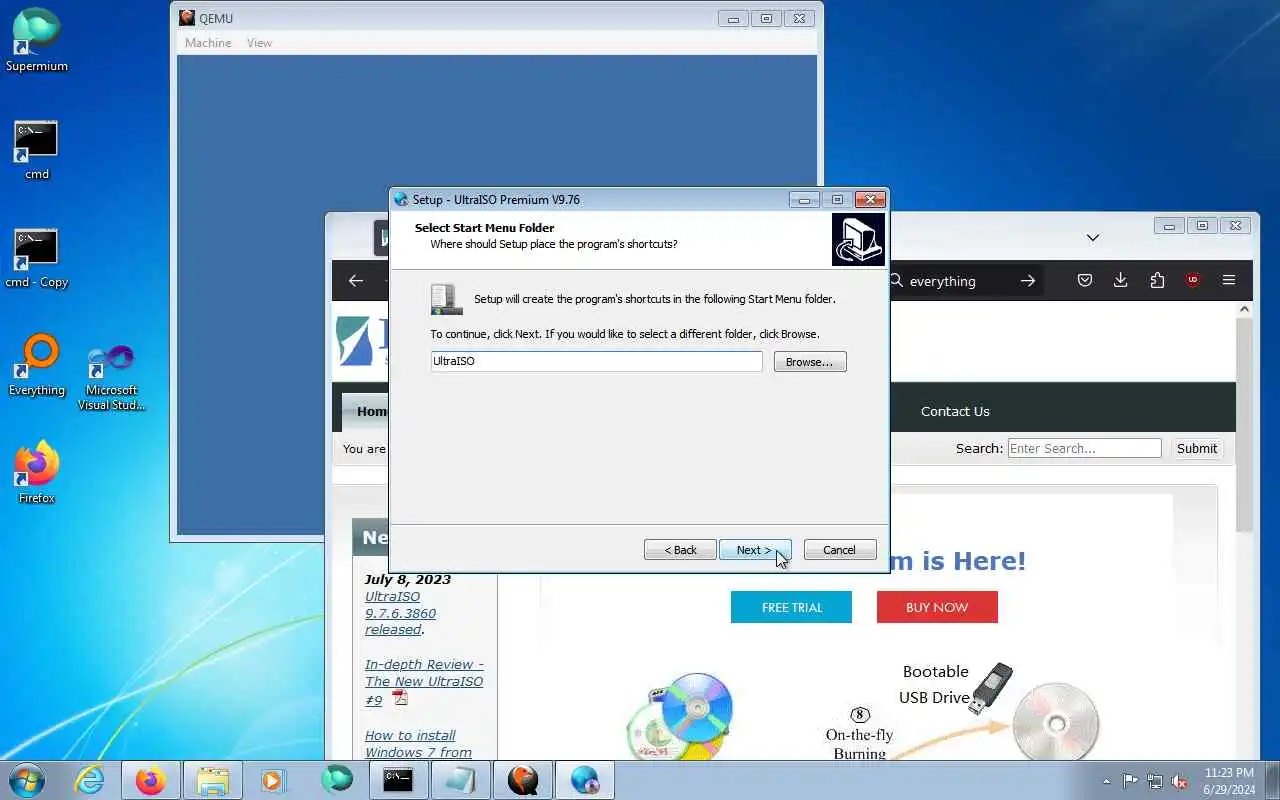Switch to Firefox in taskbar

point(151,780)
